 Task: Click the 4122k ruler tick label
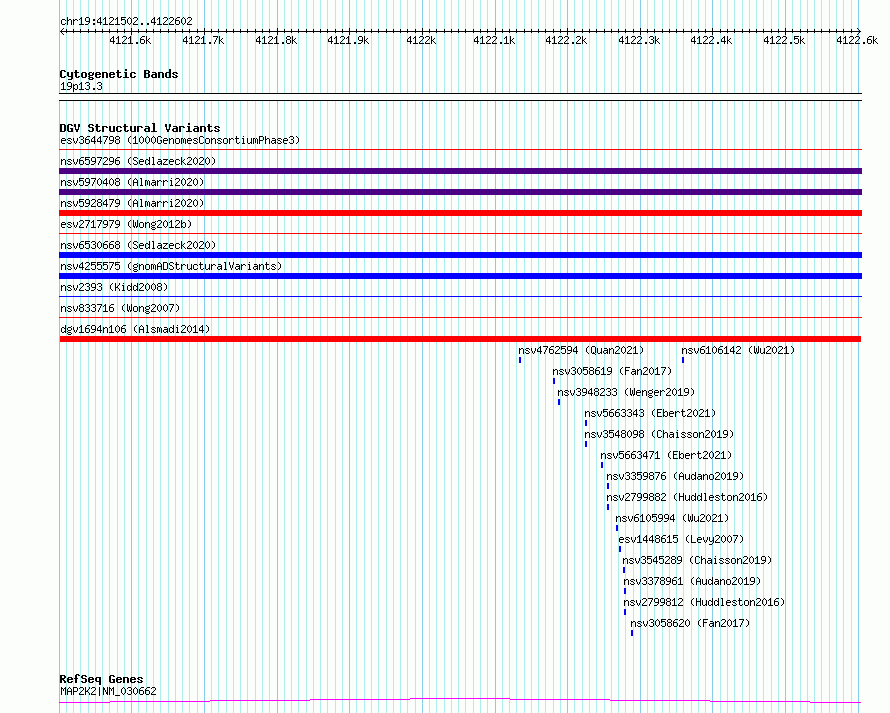coord(421,40)
